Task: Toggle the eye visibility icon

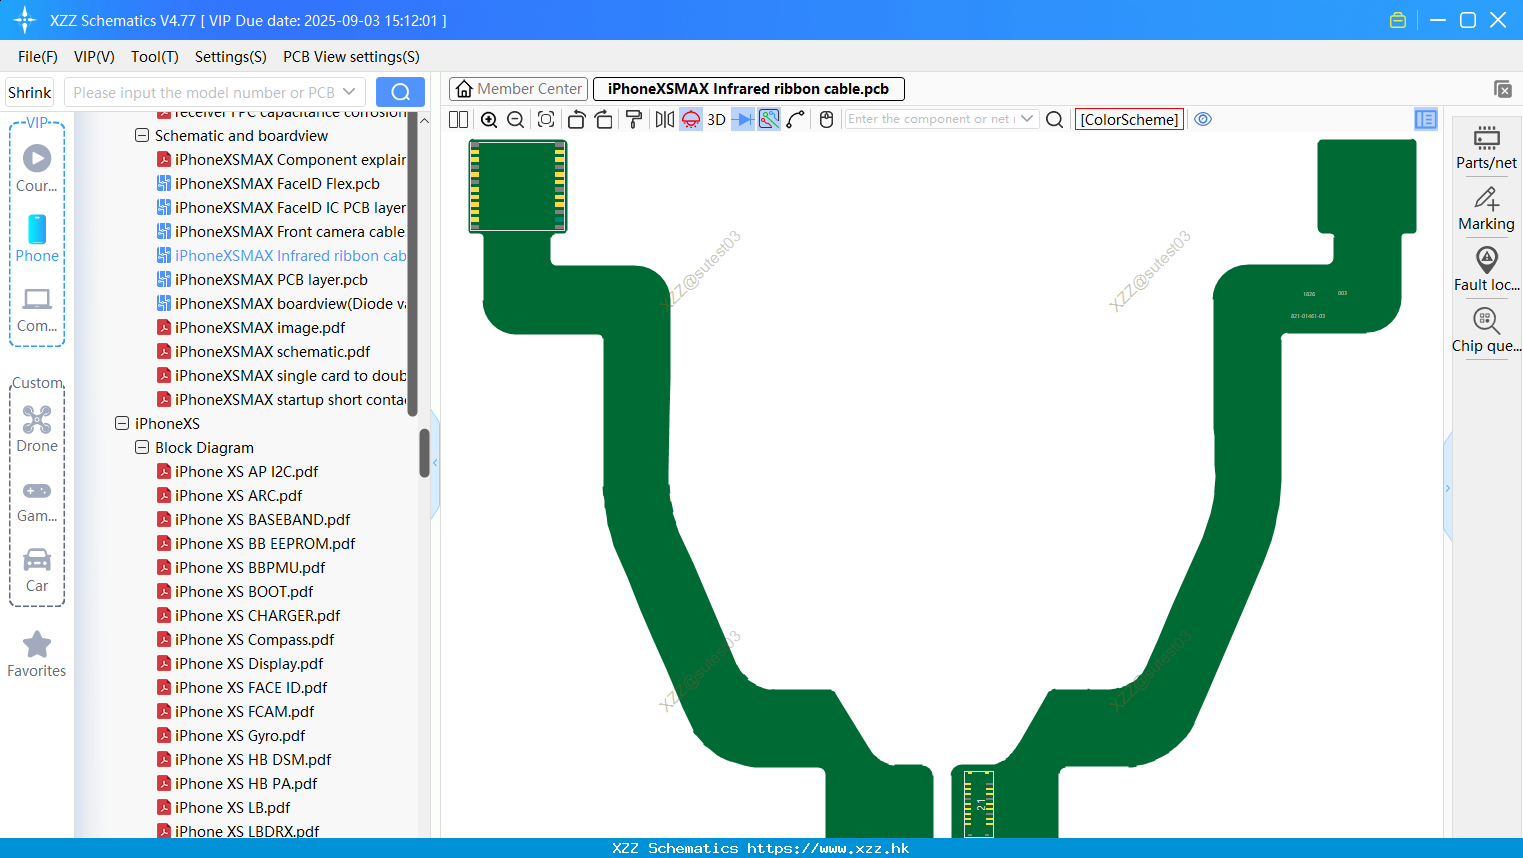Action: [x=1203, y=119]
